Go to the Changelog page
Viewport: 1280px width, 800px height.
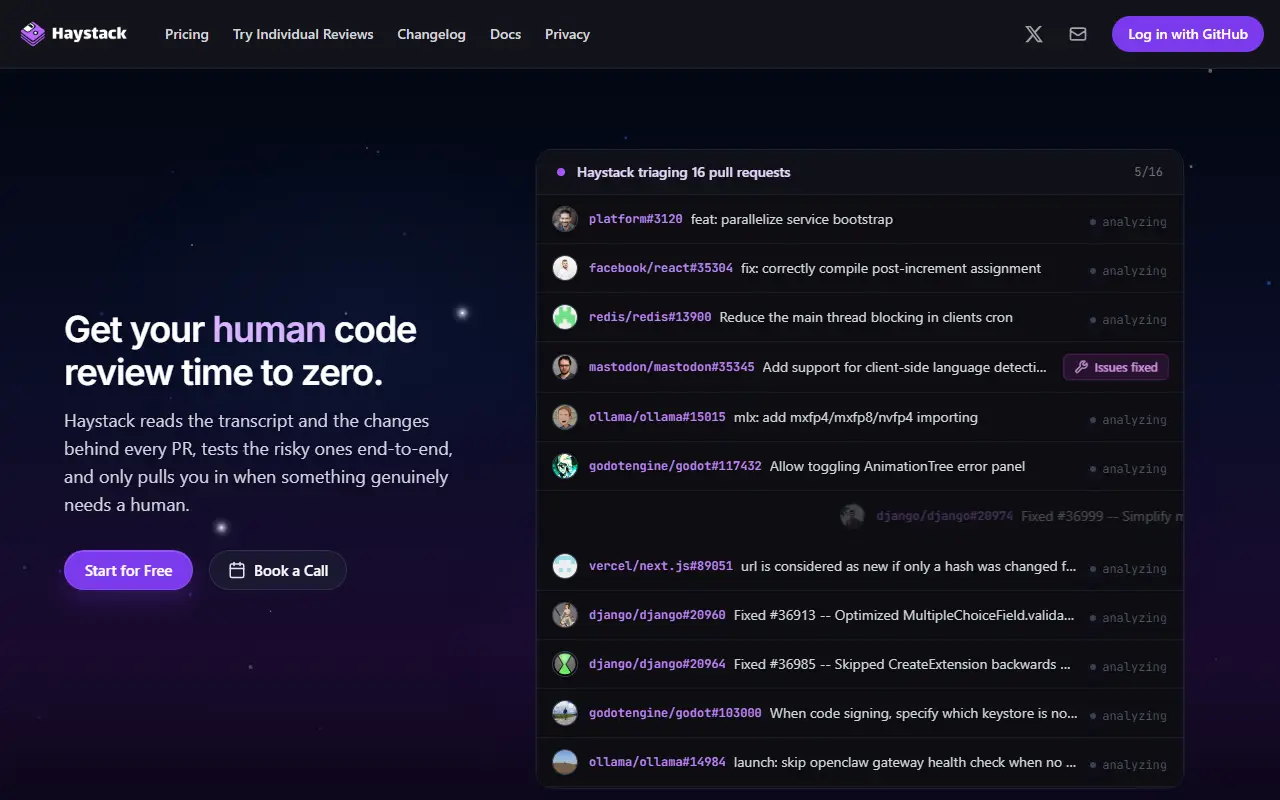[x=431, y=34]
